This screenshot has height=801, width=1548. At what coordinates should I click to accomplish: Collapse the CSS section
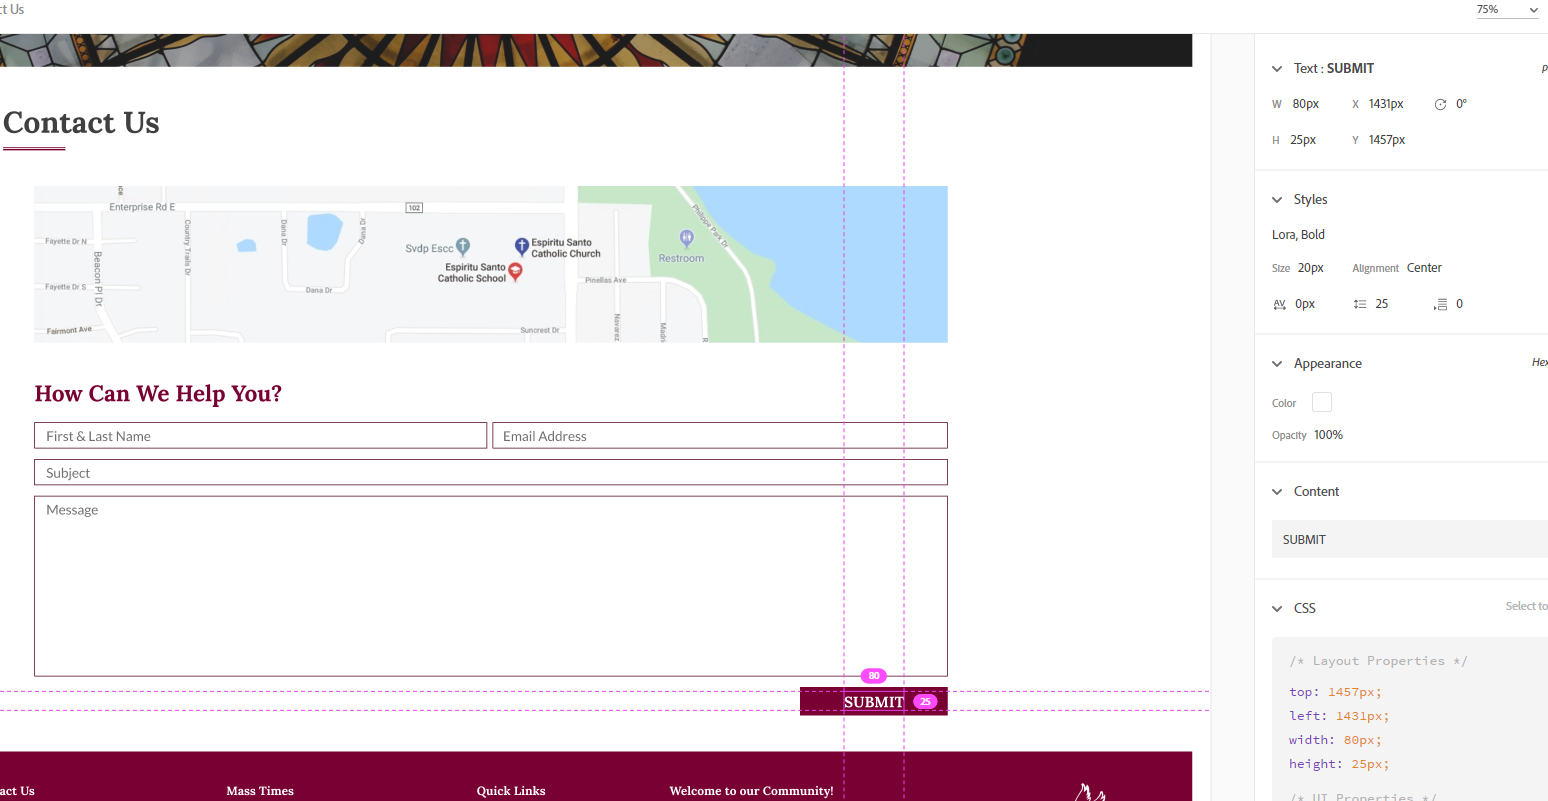(1277, 609)
